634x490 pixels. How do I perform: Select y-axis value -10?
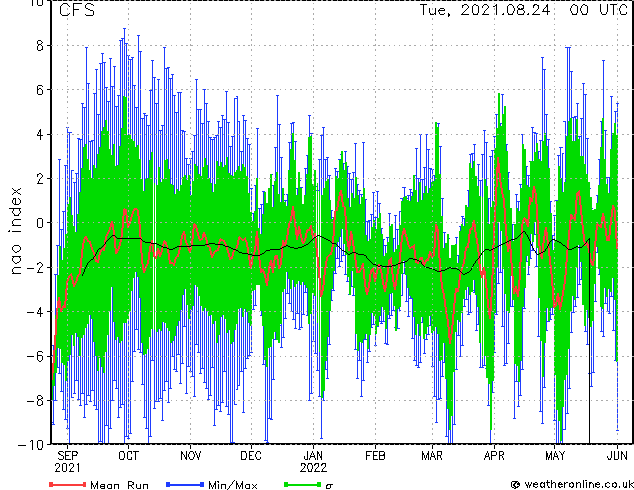click(31, 445)
